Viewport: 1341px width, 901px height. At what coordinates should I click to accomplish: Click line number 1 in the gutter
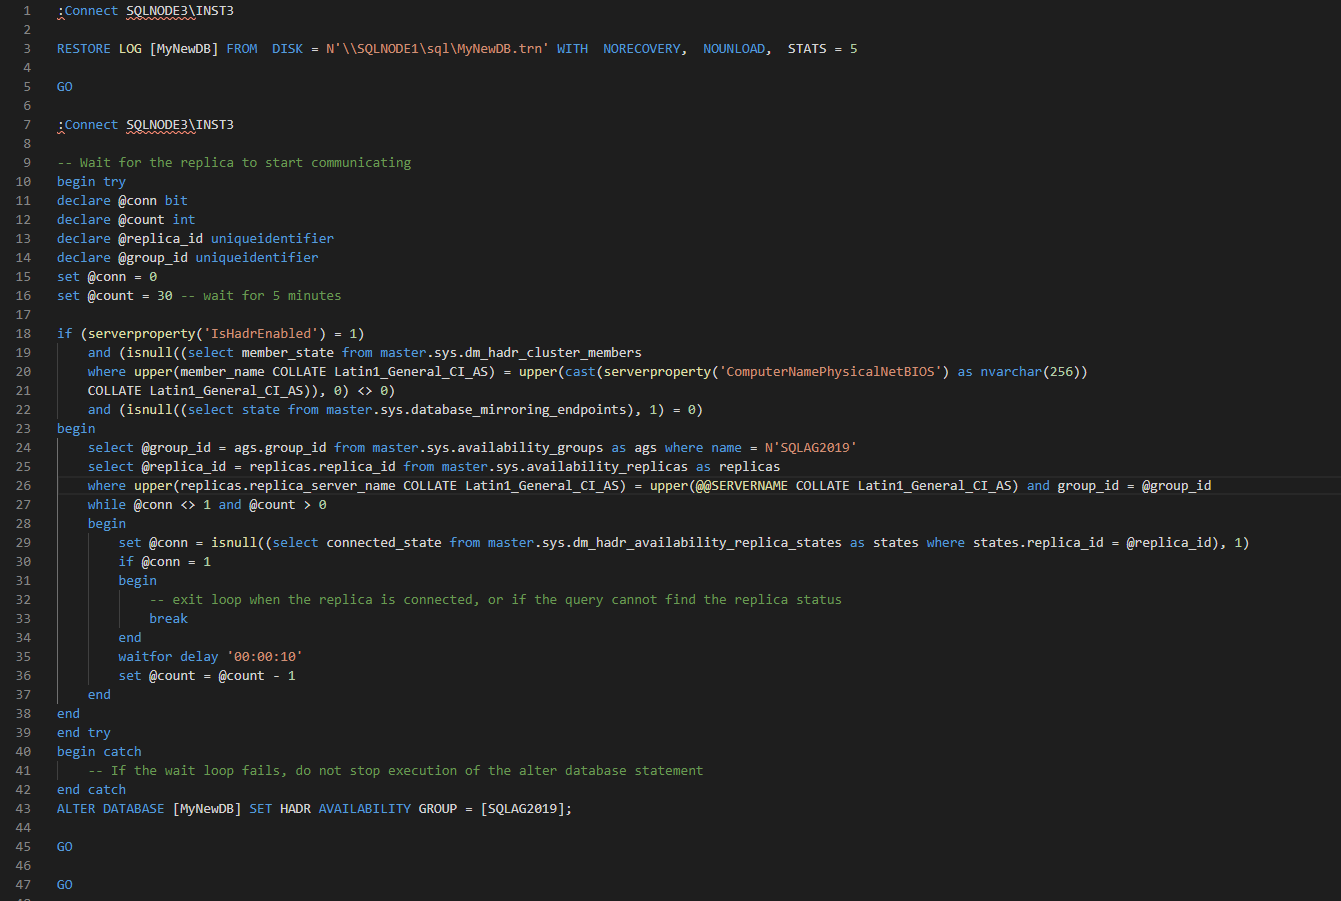tap(27, 10)
